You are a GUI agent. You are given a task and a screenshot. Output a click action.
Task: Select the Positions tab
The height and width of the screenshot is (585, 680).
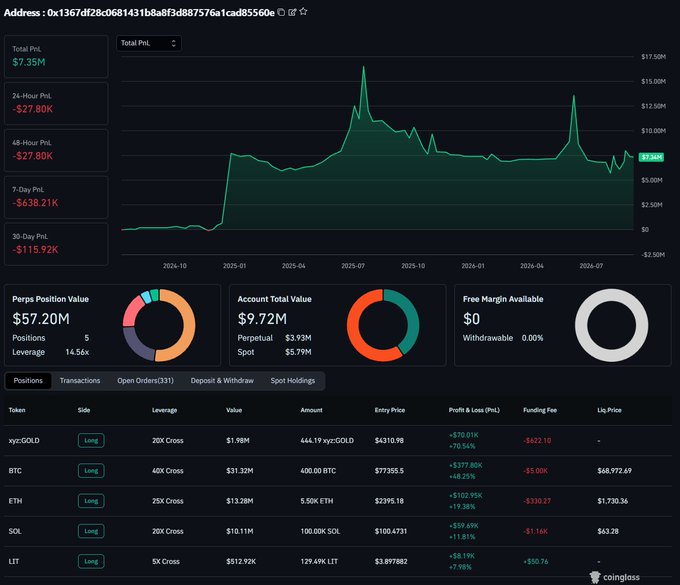(28, 380)
